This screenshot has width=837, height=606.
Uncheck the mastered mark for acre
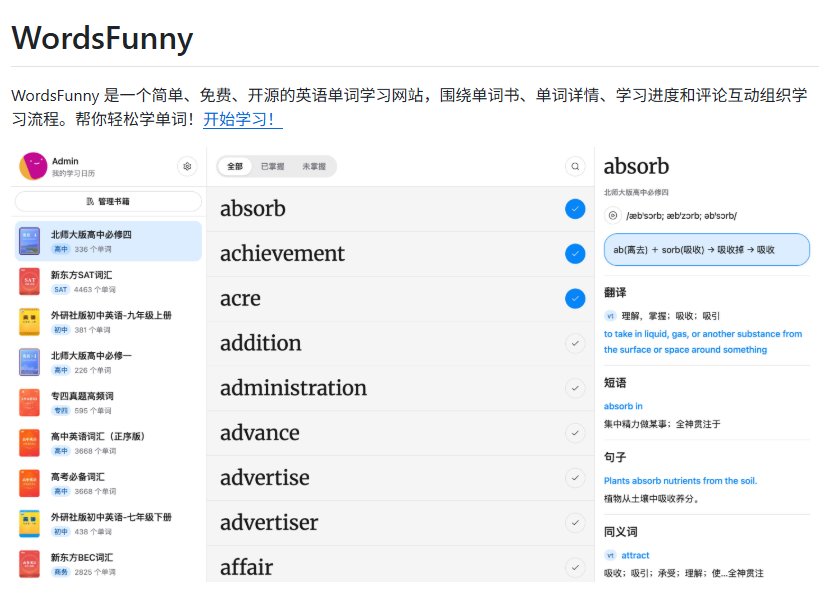[x=575, y=298]
